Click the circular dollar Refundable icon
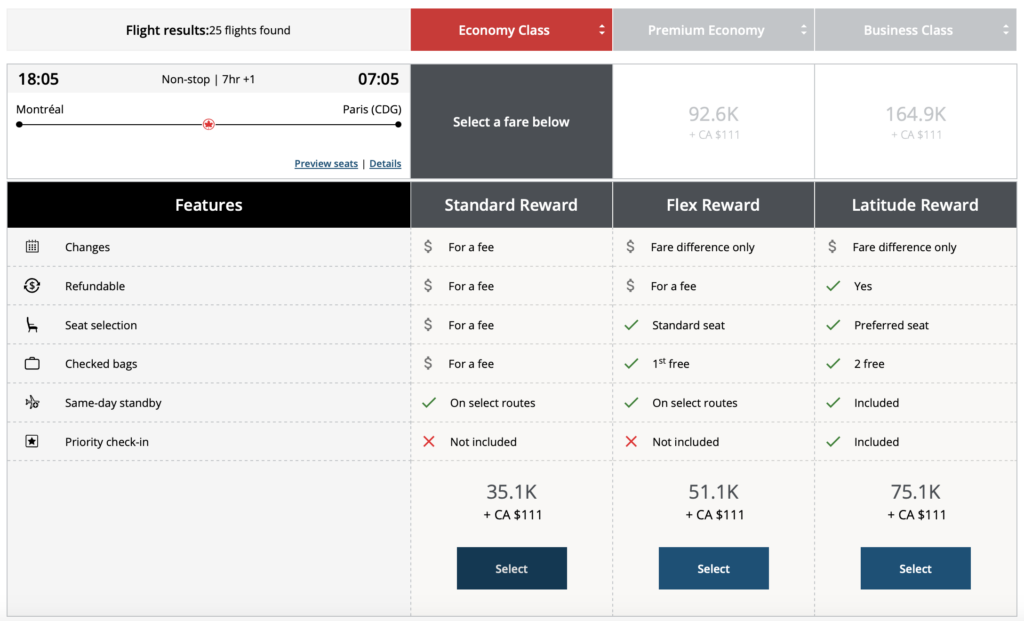This screenshot has width=1024, height=621. pyautogui.click(x=34, y=286)
